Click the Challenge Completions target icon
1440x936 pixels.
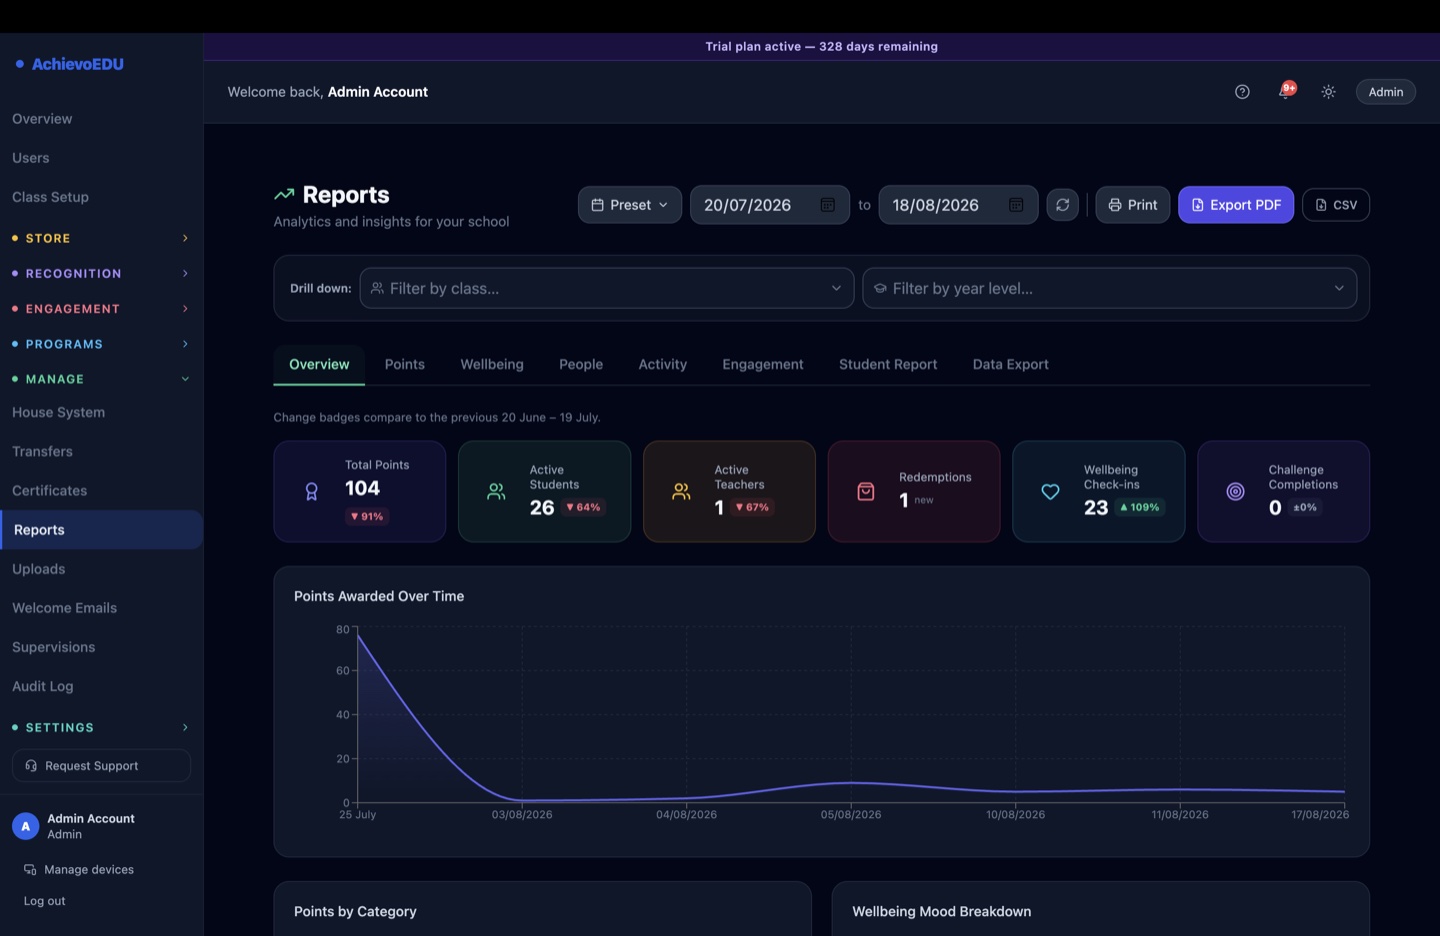pos(1236,492)
